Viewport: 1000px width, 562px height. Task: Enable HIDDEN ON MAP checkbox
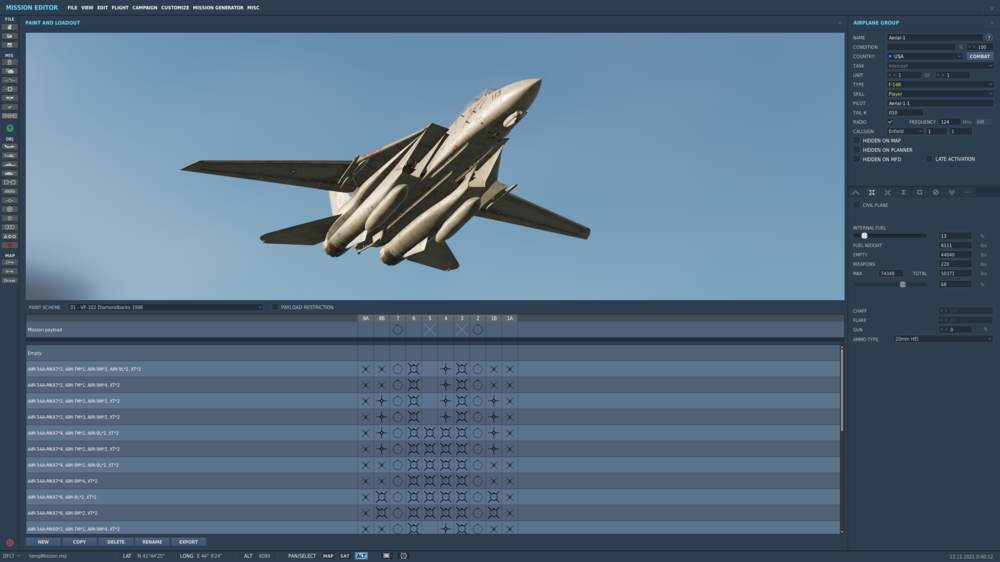[x=857, y=140]
